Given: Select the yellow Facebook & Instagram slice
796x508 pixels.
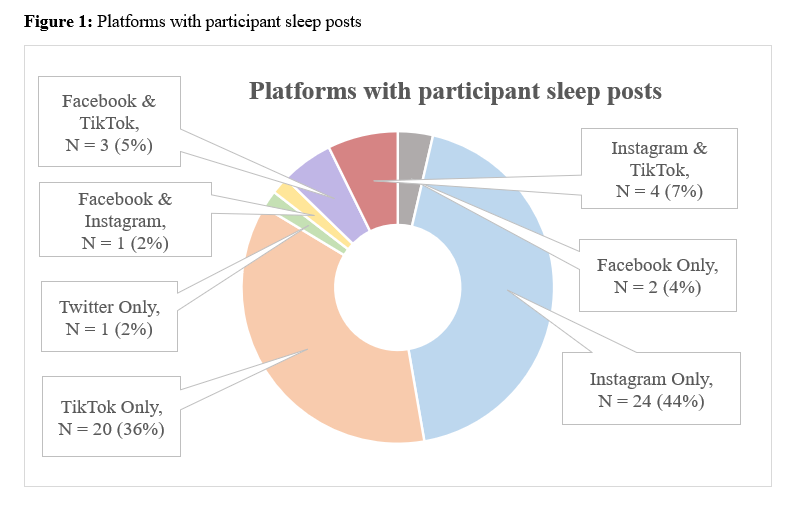Looking at the screenshot, I should tap(310, 215).
